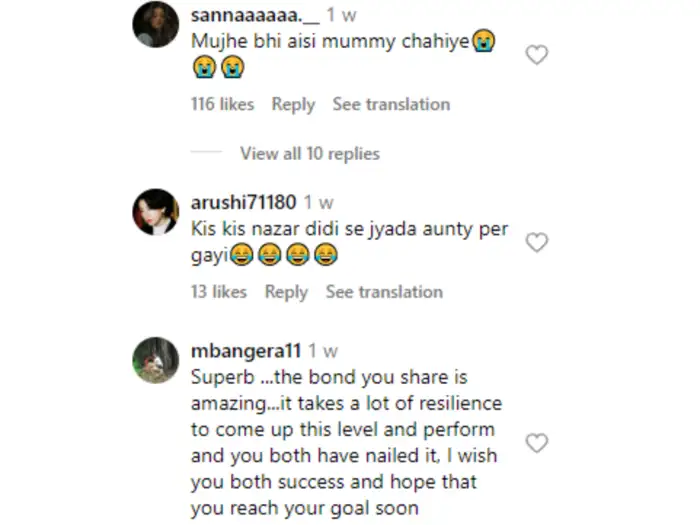The width and height of the screenshot is (700, 525).
Task: Open the arushi71180 username link
Action: (x=243, y=202)
